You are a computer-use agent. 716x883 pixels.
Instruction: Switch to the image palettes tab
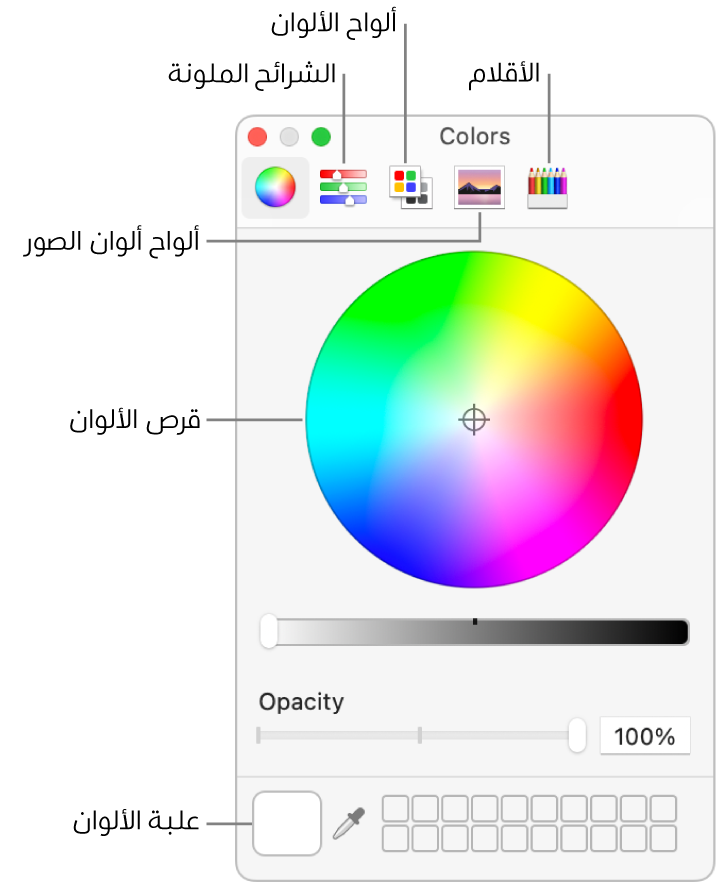click(x=479, y=187)
